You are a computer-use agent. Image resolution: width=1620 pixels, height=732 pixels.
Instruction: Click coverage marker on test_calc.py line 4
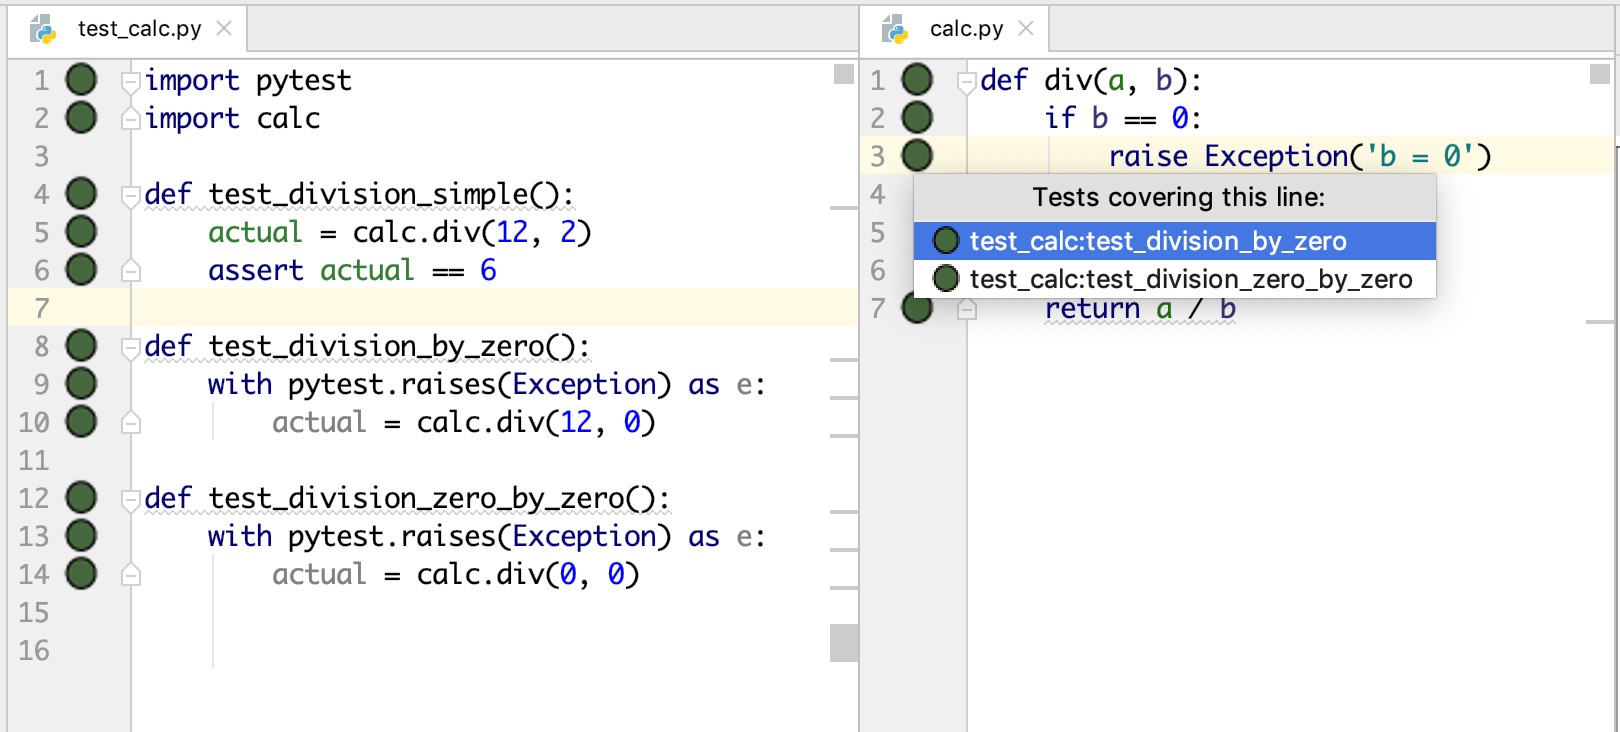point(81,194)
